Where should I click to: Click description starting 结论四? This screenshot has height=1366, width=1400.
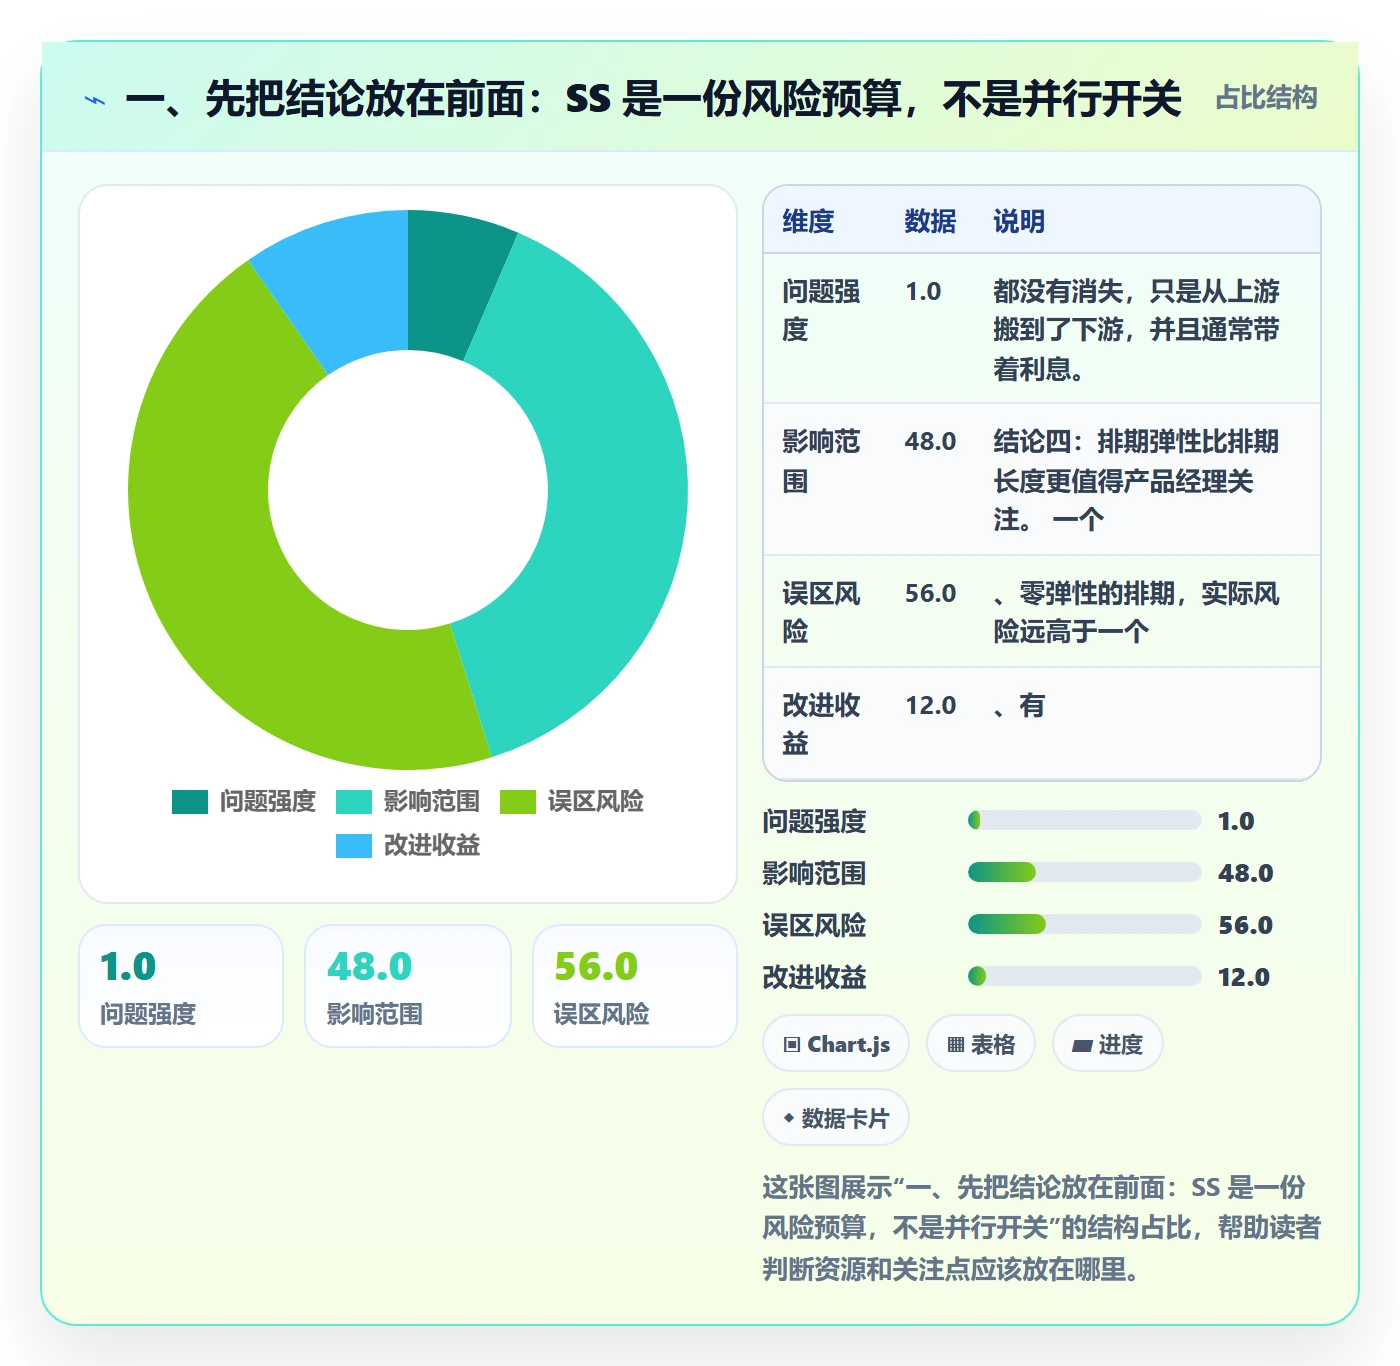1136,480
